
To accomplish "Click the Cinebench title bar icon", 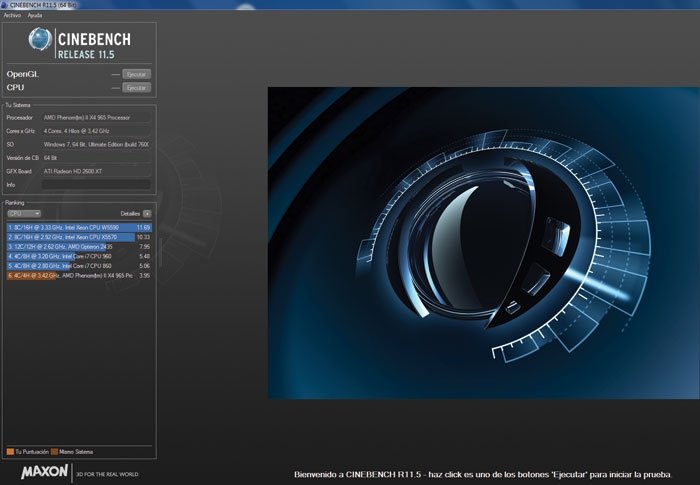I will click(x=4, y=4).
